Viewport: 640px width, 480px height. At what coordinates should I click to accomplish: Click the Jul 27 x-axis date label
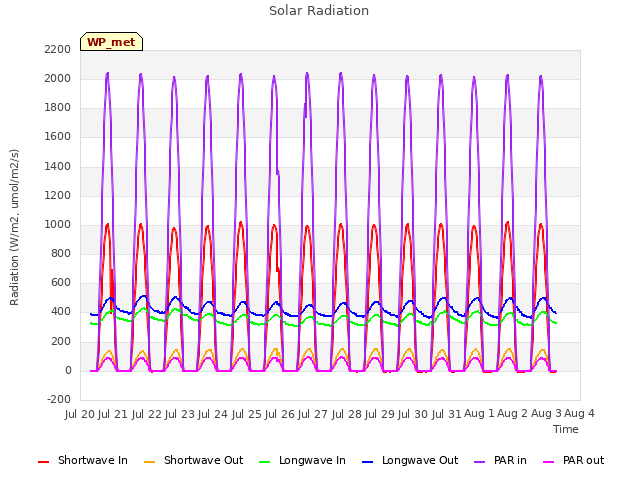coord(313,414)
